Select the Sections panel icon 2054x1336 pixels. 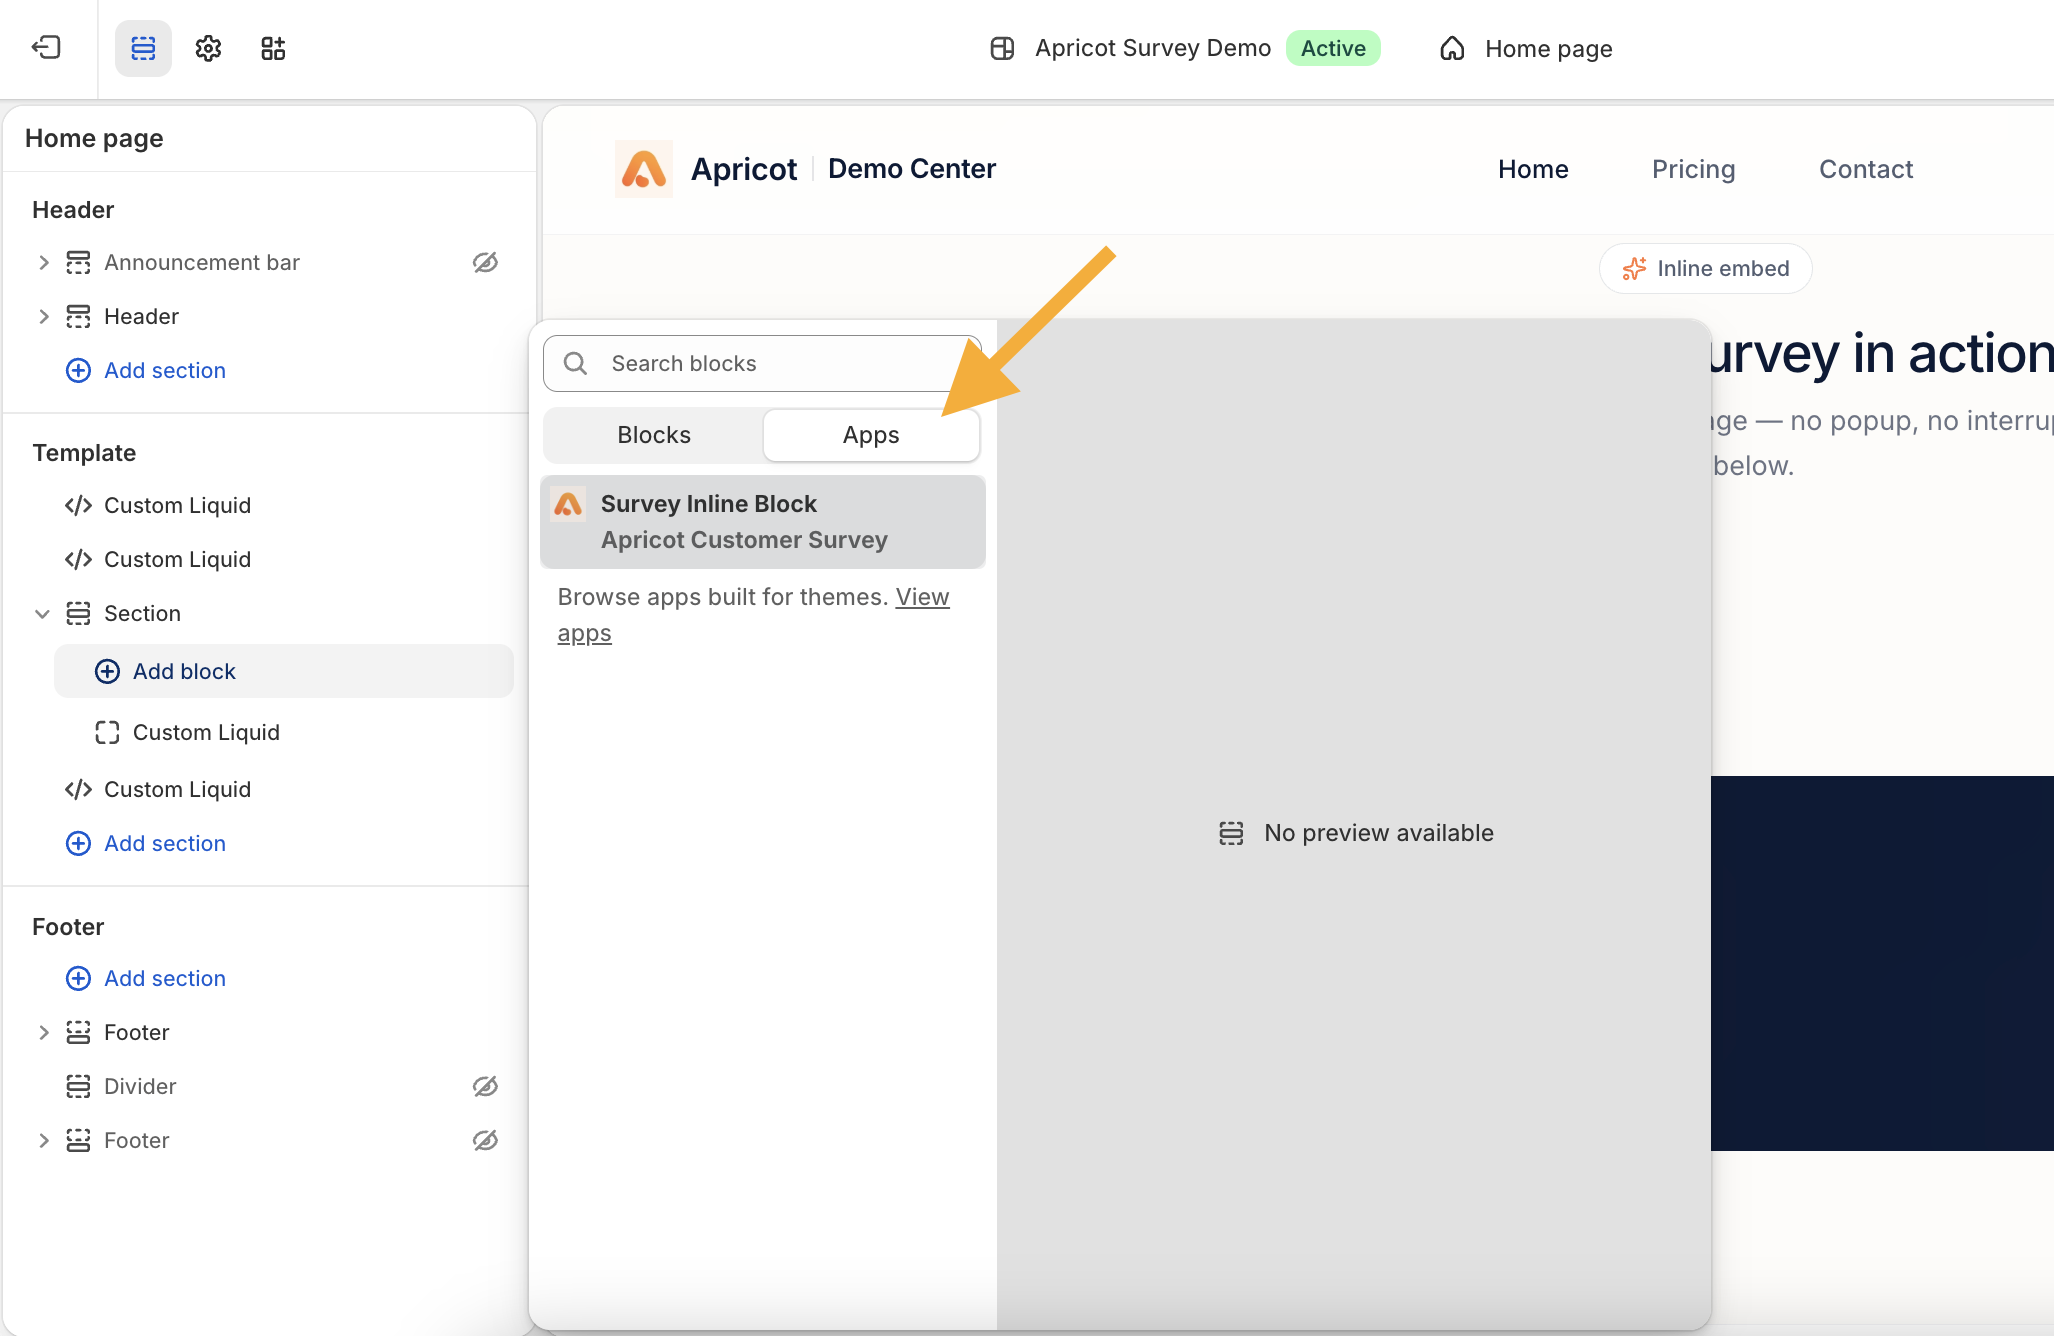[x=143, y=48]
